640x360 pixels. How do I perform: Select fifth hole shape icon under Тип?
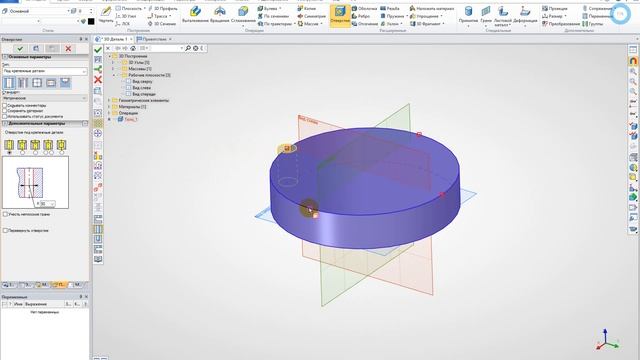(x=65, y=83)
